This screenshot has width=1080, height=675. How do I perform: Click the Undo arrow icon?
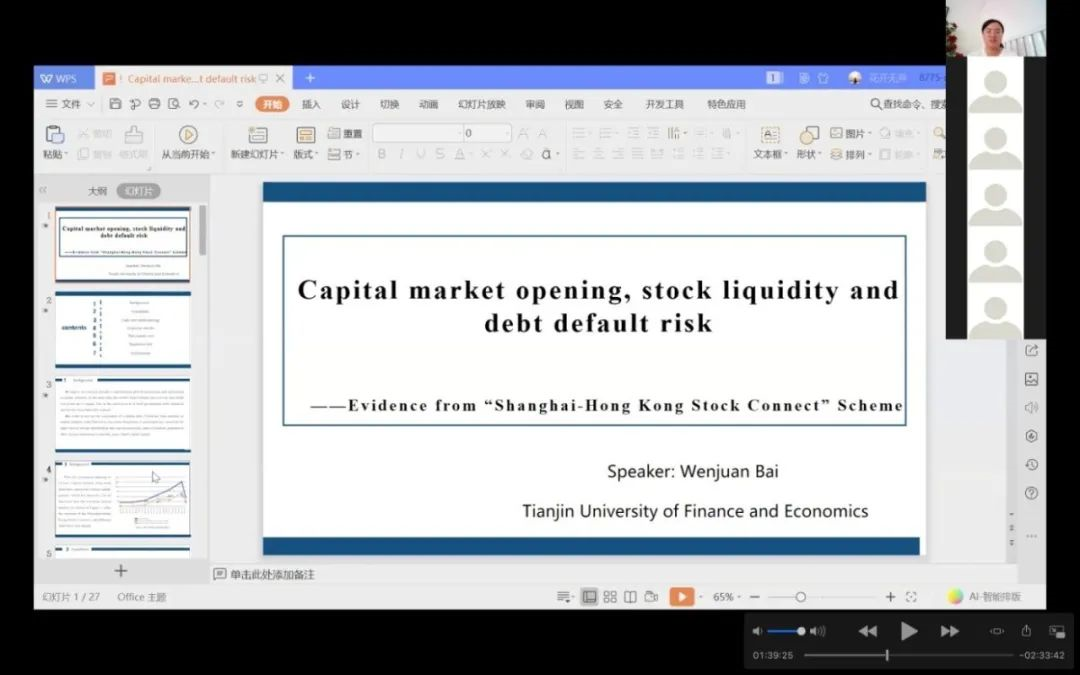point(194,104)
